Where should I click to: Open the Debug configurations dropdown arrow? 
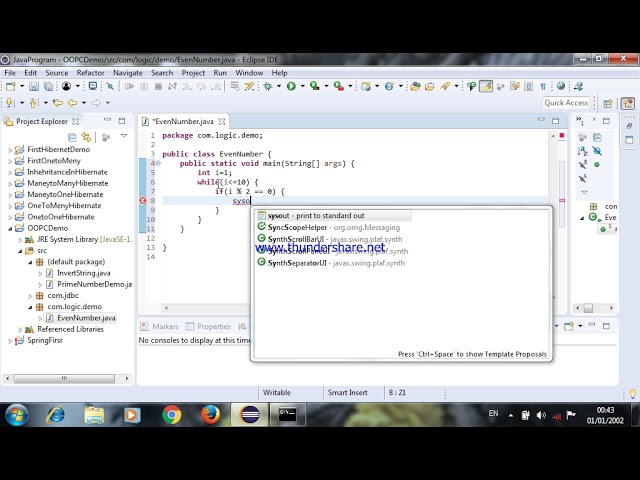[279, 86]
